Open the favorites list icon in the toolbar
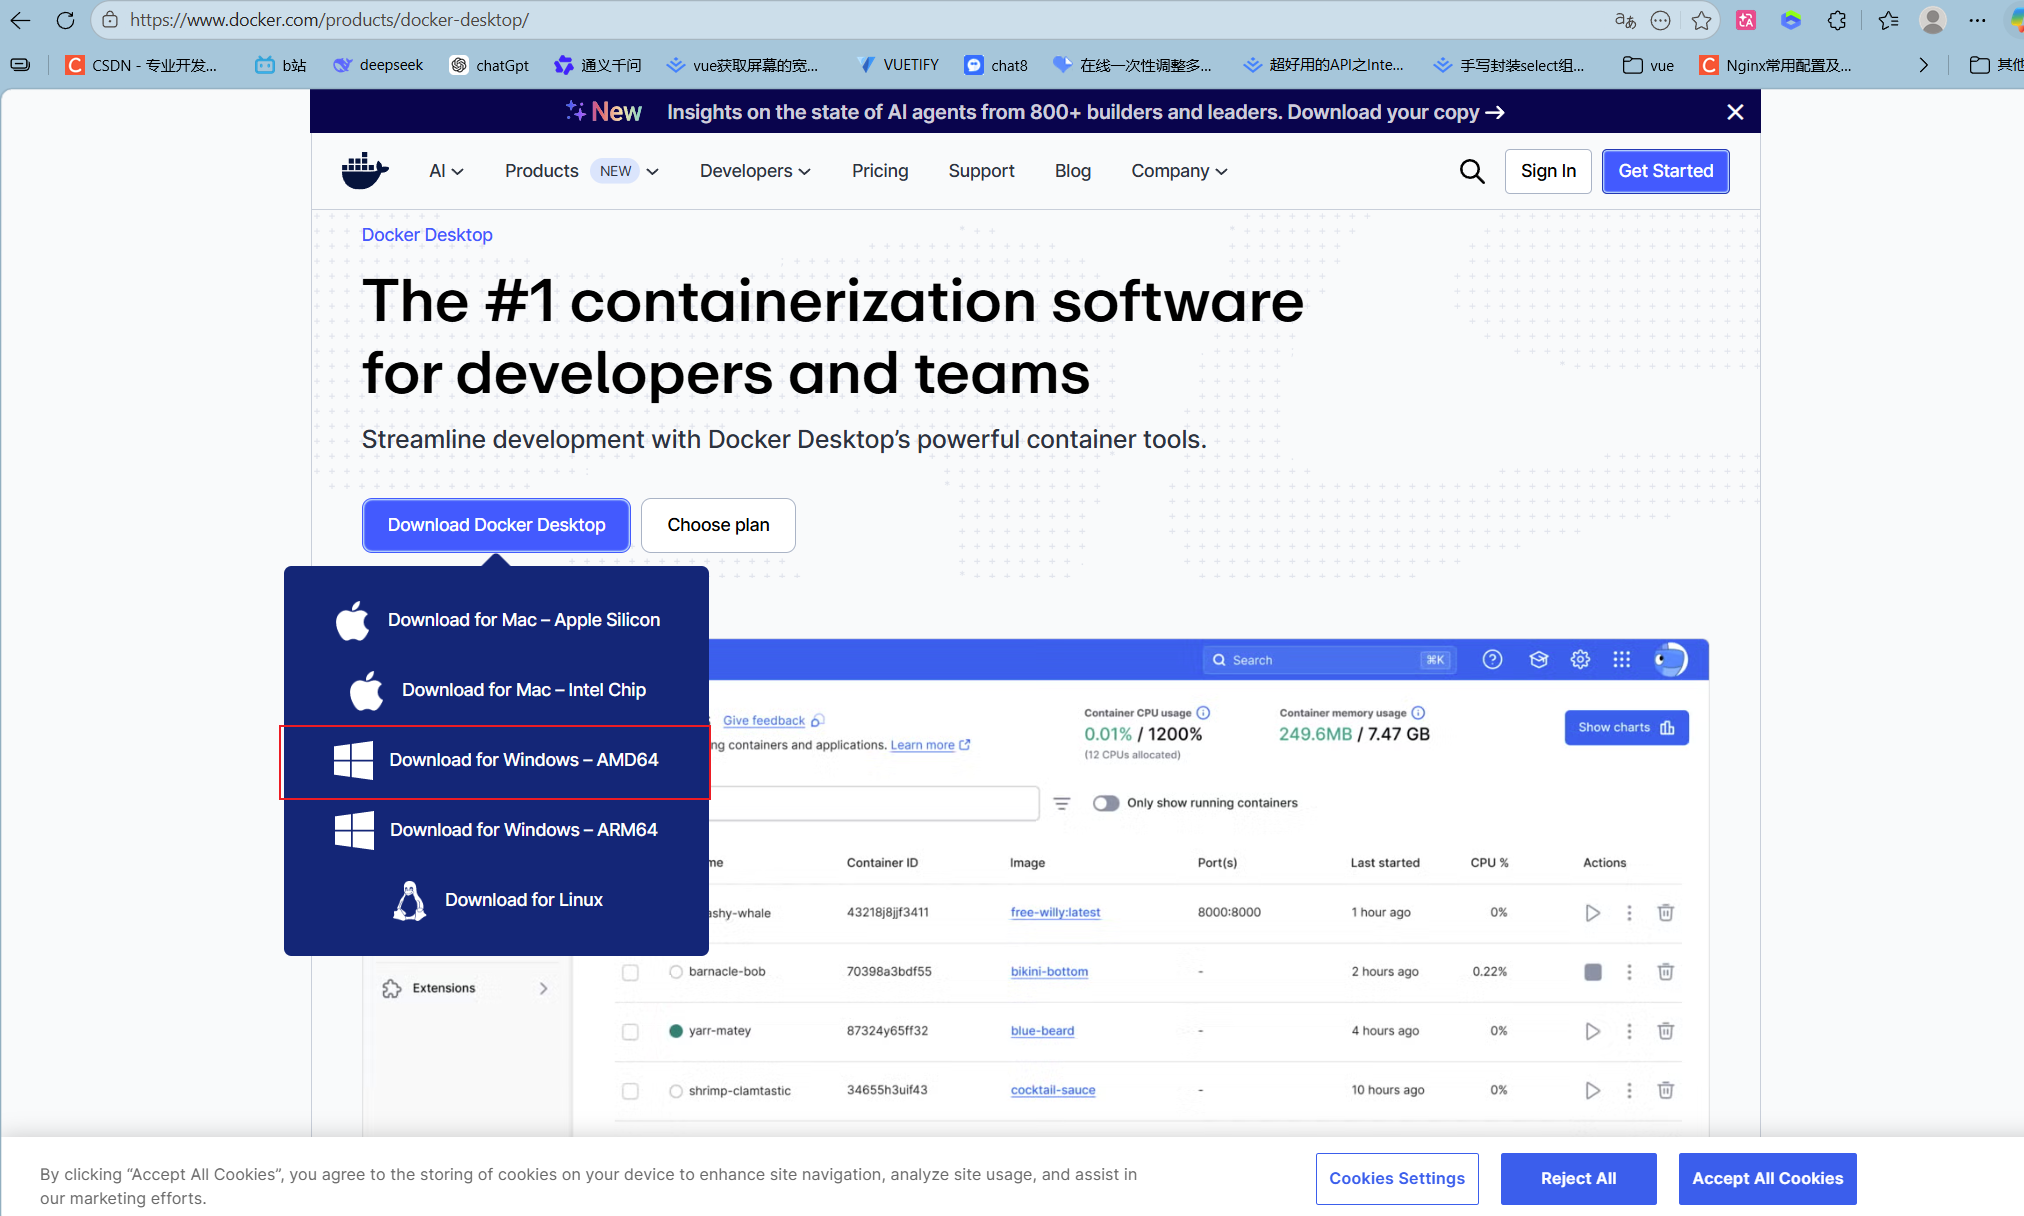Viewport: 2024px width, 1216px height. pos(1888,20)
